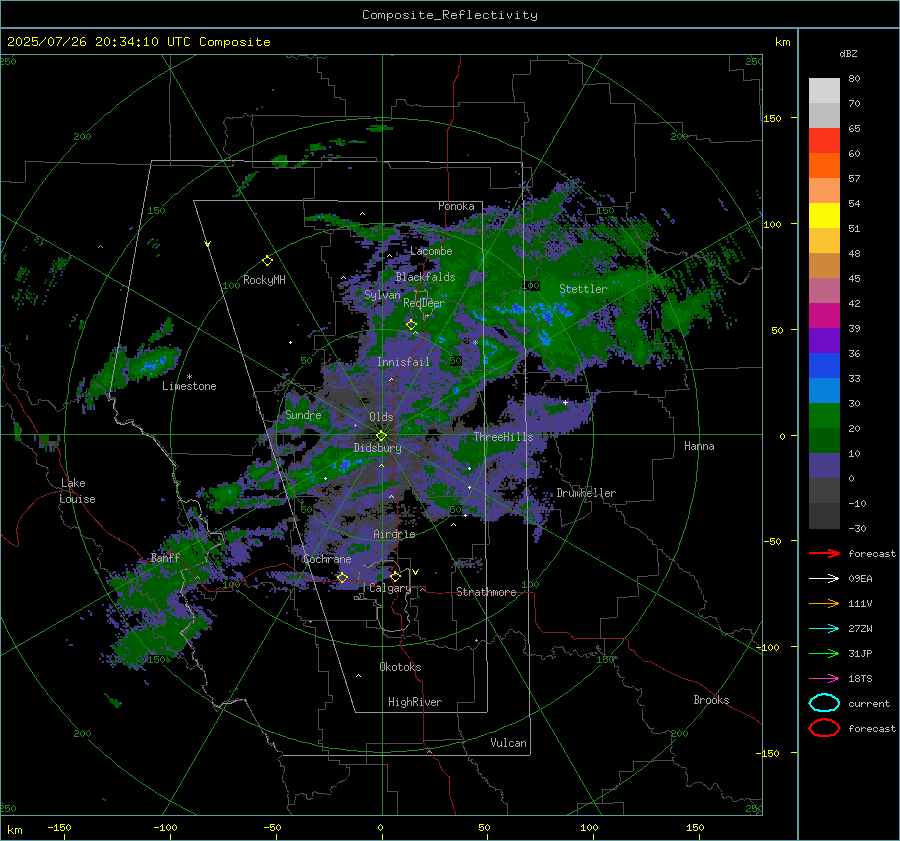Click the red forecast ellipse icon
Screen dimensions: 900x841
pos(824,728)
